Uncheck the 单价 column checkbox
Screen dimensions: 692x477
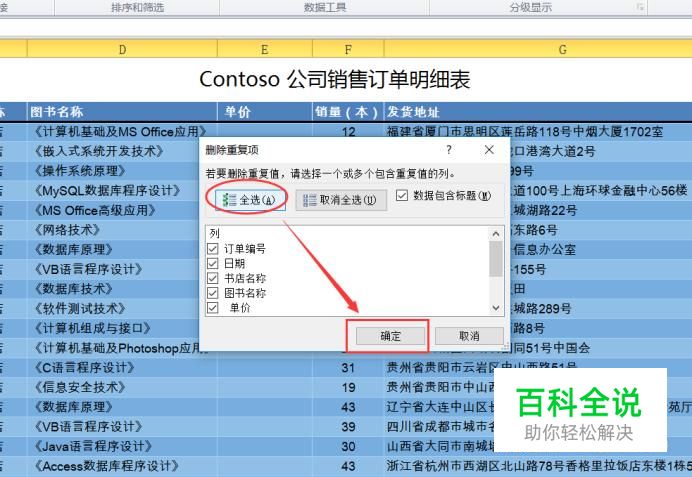(213, 308)
